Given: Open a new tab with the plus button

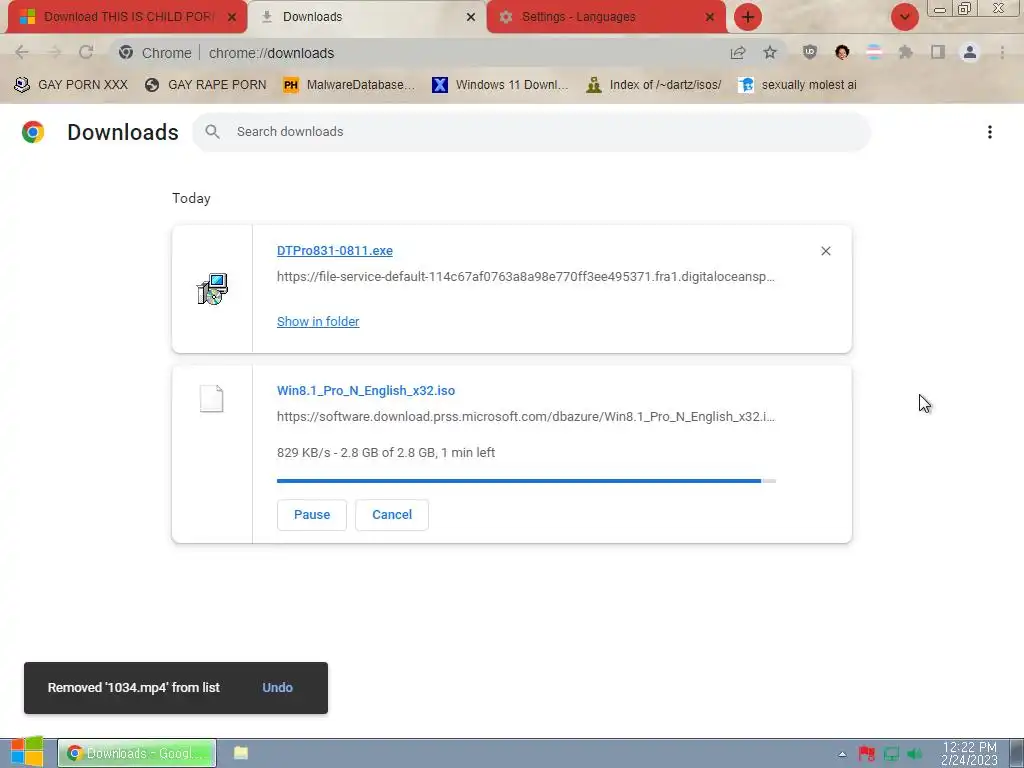Looking at the screenshot, I should (748, 17).
